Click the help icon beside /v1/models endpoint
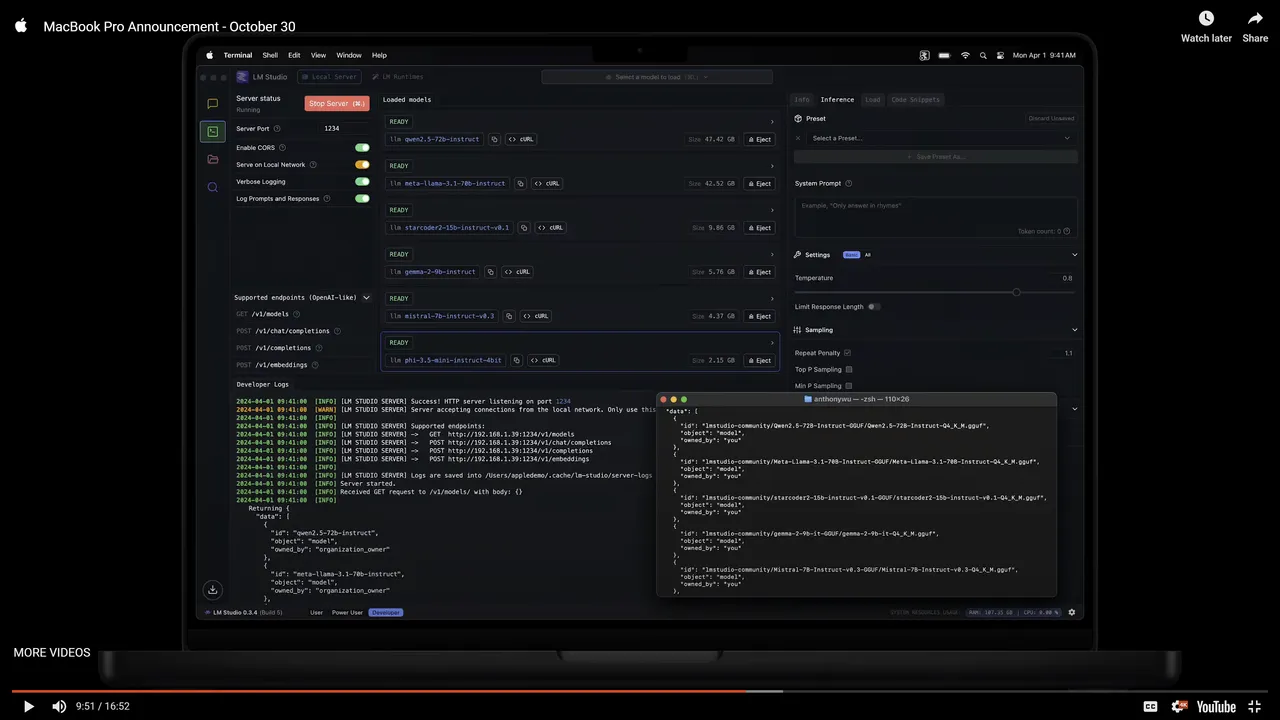The width and height of the screenshot is (1280, 720). [x=296, y=314]
